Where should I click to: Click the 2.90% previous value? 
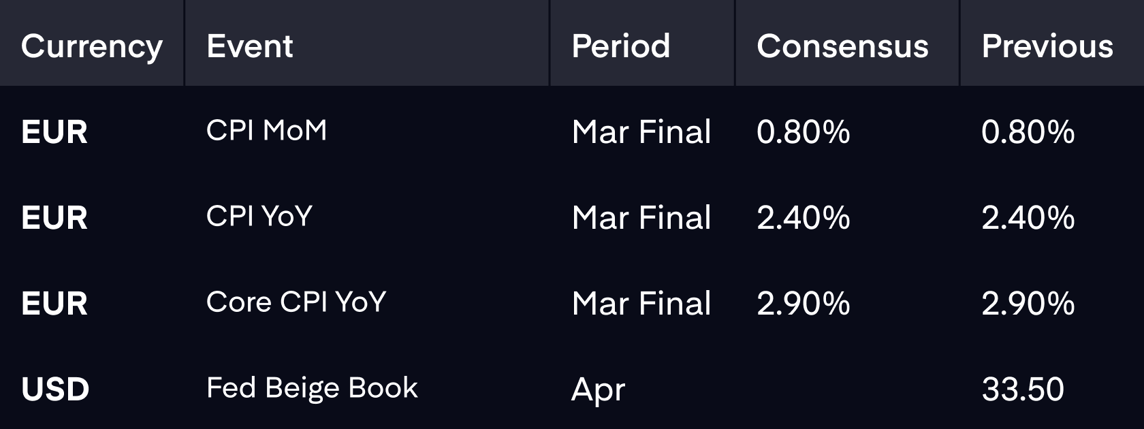(x=1028, y=304)
